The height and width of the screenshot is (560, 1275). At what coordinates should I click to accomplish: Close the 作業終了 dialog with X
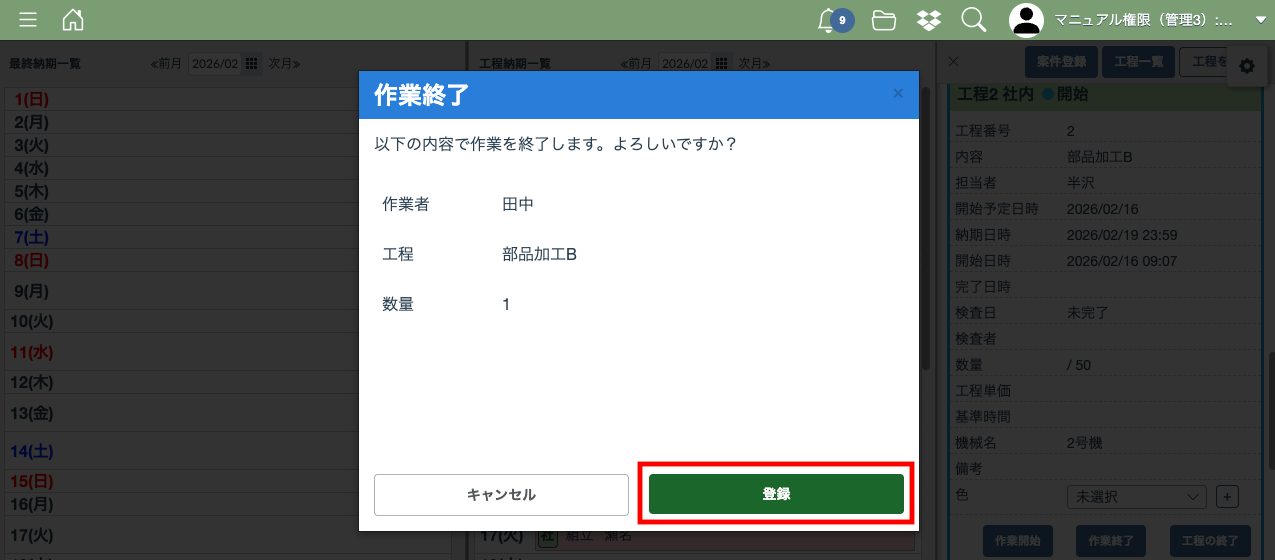point(897,94)
